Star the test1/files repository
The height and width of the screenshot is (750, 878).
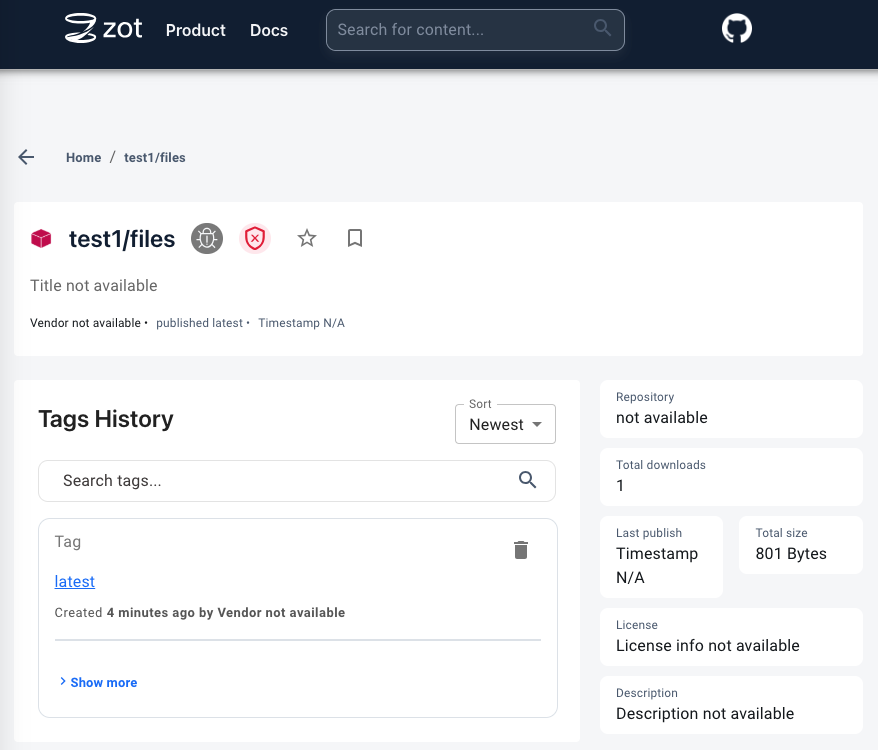click(x=307, y=238)
